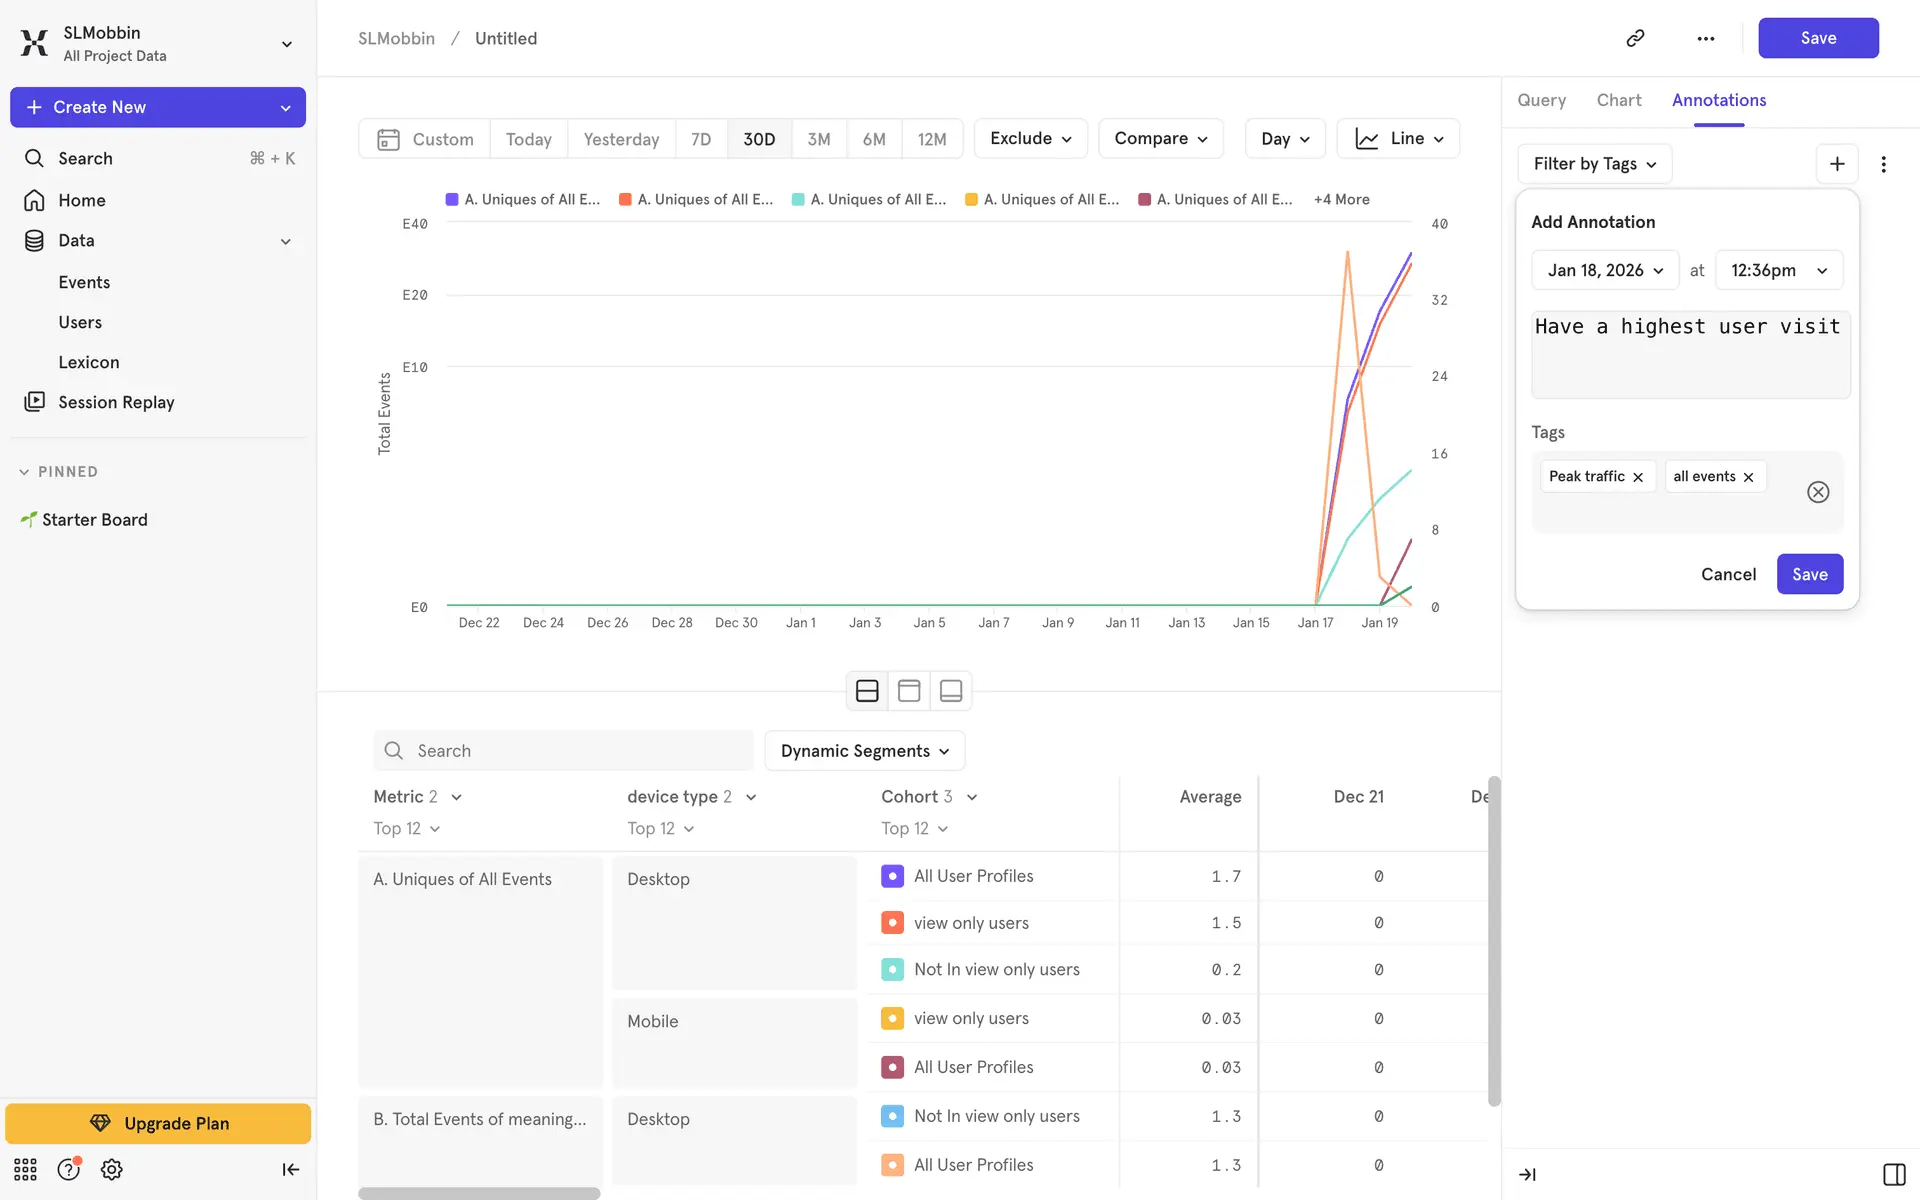The width and height of the screenshot is (1920, 1200).
Task: Click the table Search input field
Action: (x=563, y=751)
